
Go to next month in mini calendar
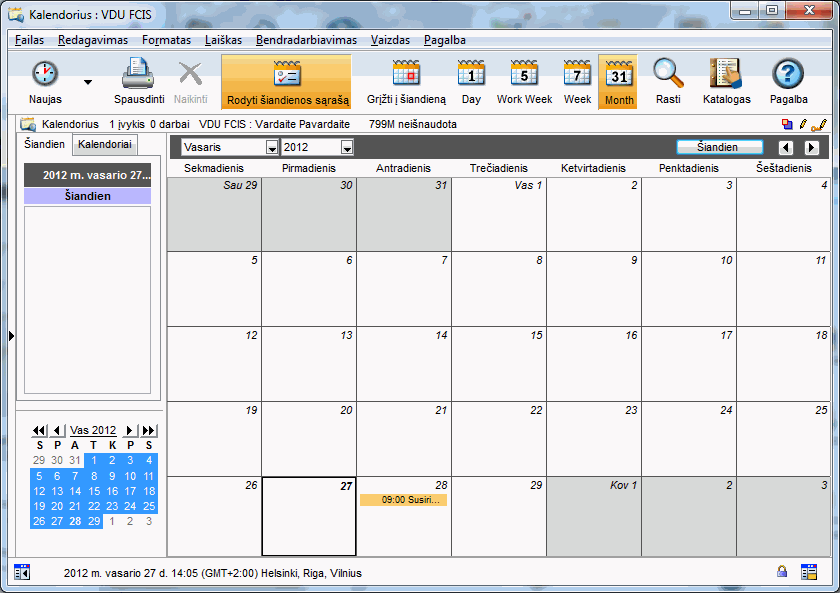129,430
